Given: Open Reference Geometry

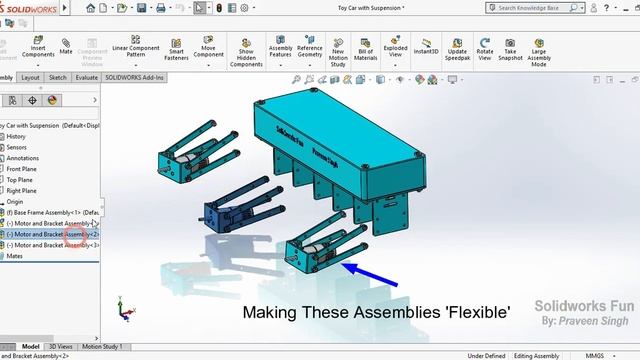Looking at the screenshot, I should [309, 46].
